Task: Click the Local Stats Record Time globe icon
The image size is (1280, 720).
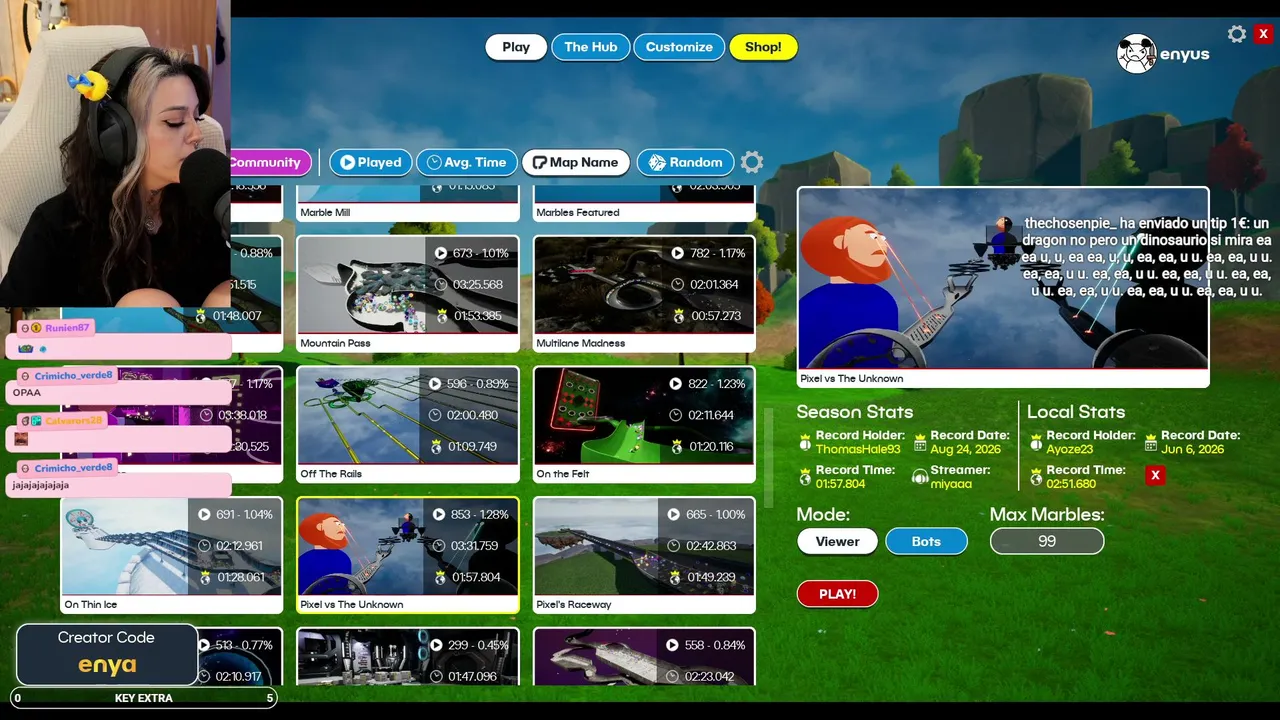Action: click(x=1036, y=477)
